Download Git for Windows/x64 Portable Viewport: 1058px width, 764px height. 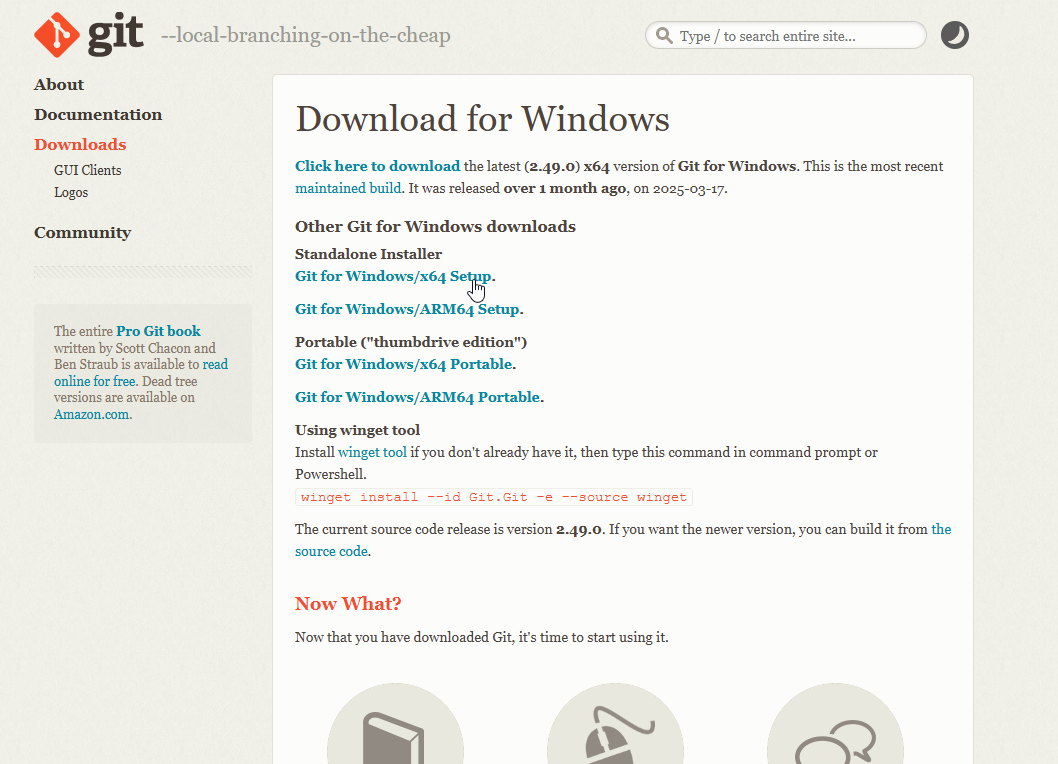click(x=403, y=364)
